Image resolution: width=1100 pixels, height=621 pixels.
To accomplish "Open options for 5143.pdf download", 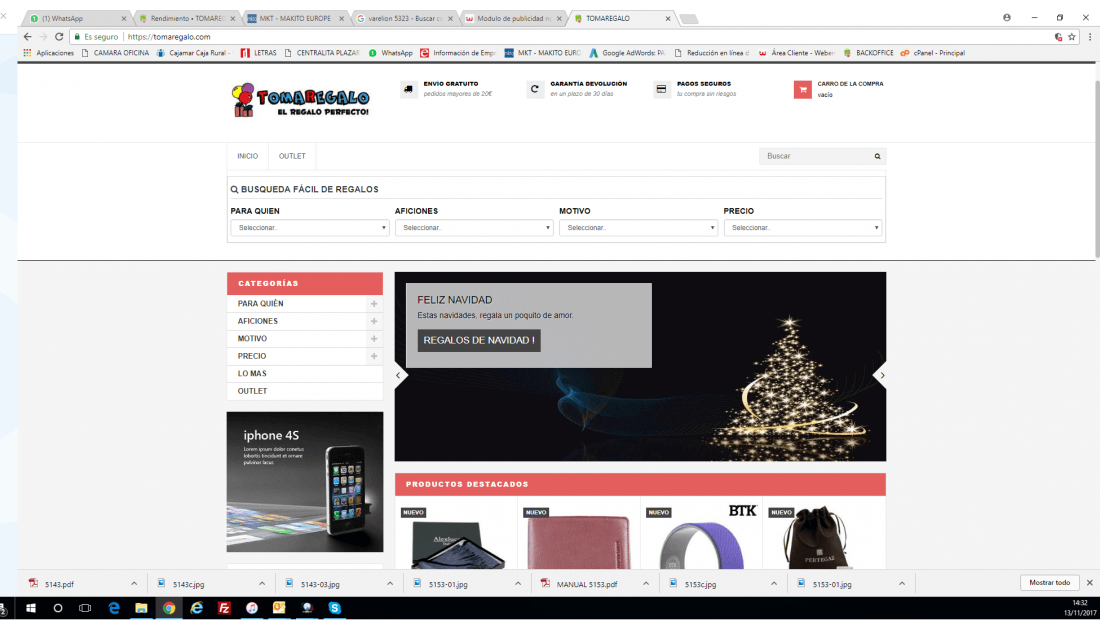I will [133, 583].
